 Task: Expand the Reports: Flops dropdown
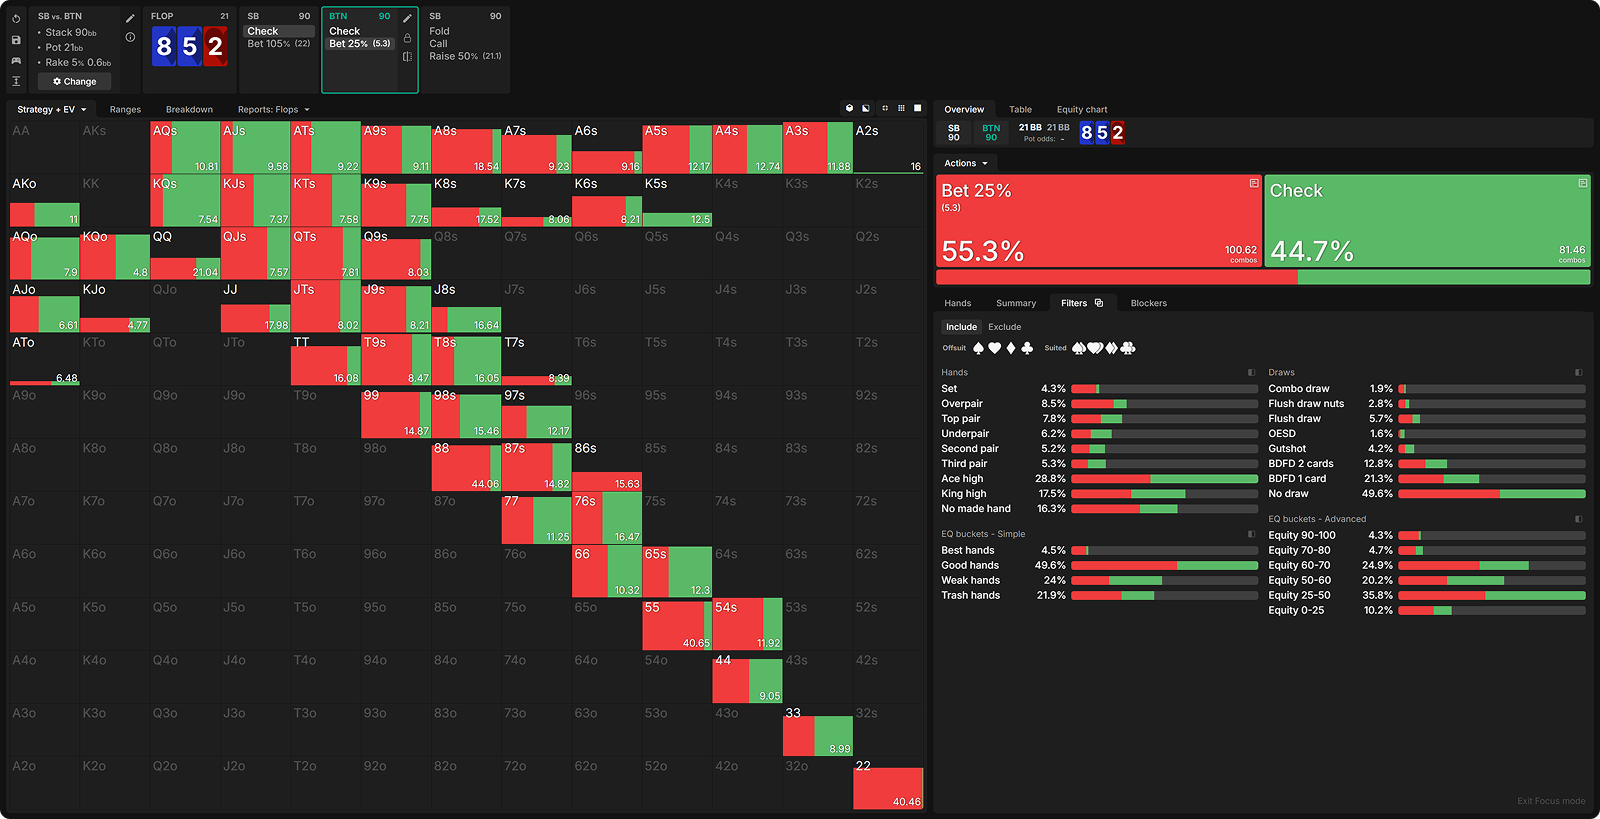[x=273, y=110]
